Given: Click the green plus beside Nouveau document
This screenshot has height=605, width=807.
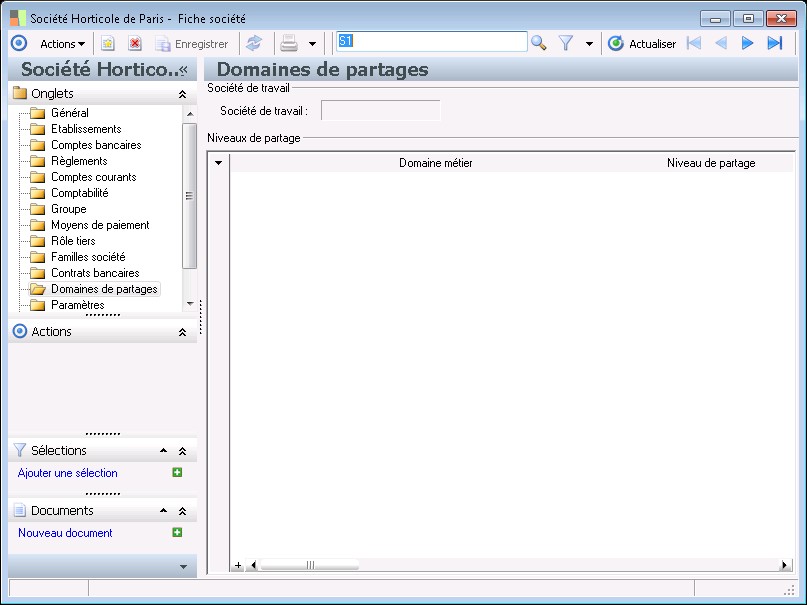Looking at the screenshot, I should [178, 533].
